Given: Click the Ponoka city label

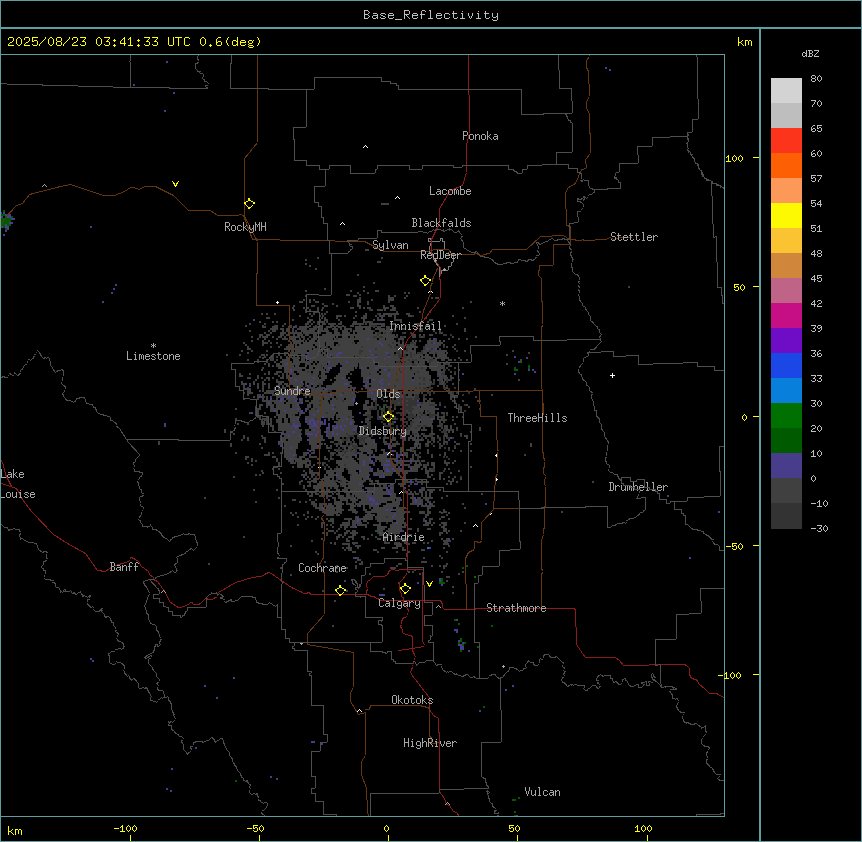Looking at the screenshot, I should point(480,136).
